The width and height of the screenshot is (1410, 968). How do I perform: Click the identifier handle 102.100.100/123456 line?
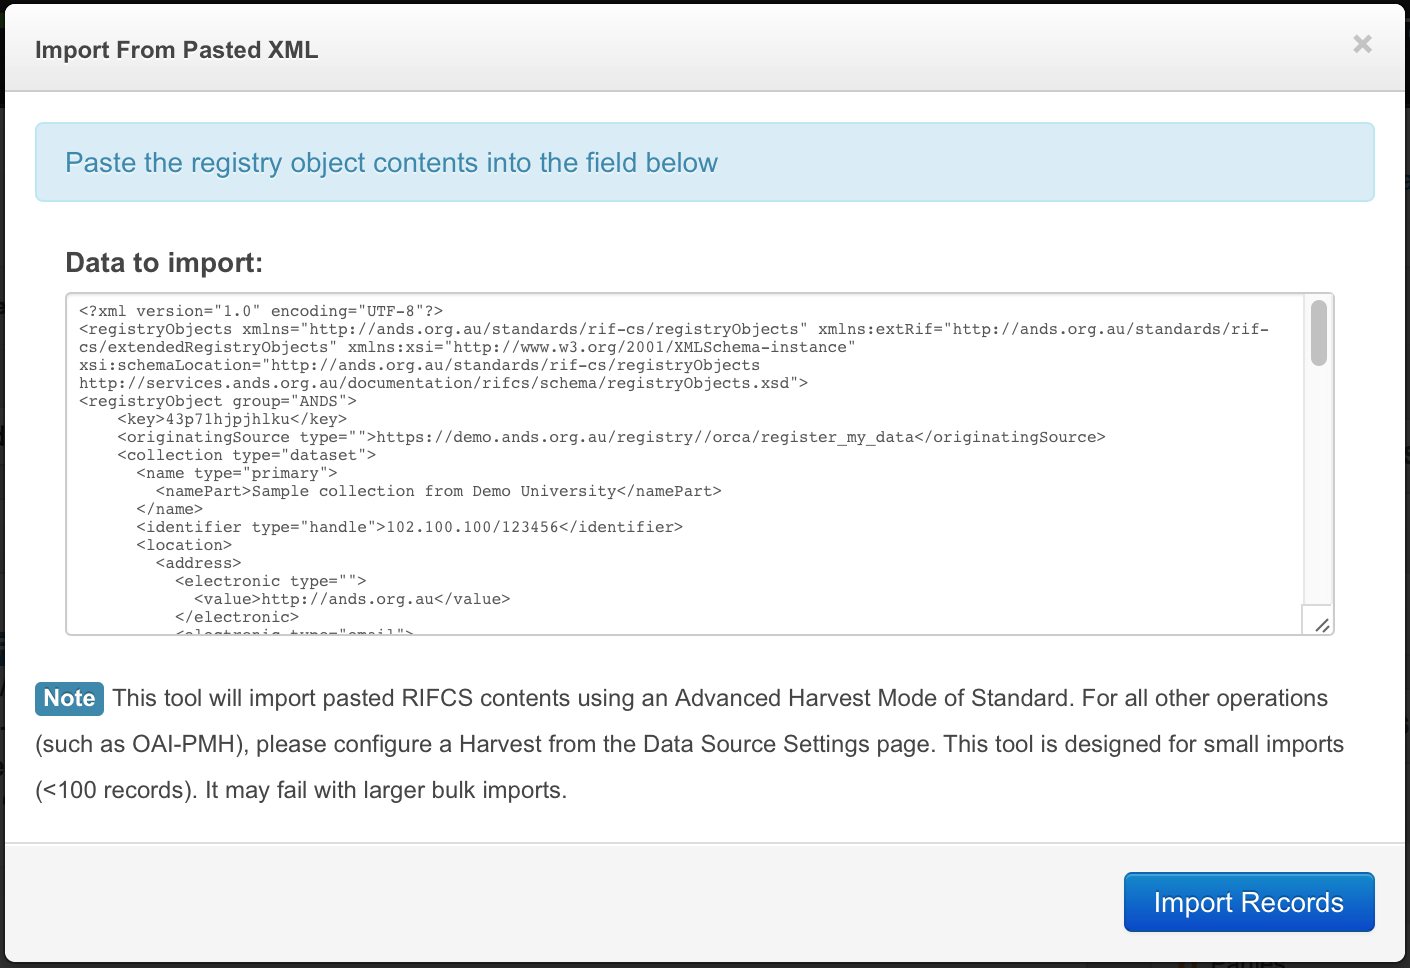(410, 527)
